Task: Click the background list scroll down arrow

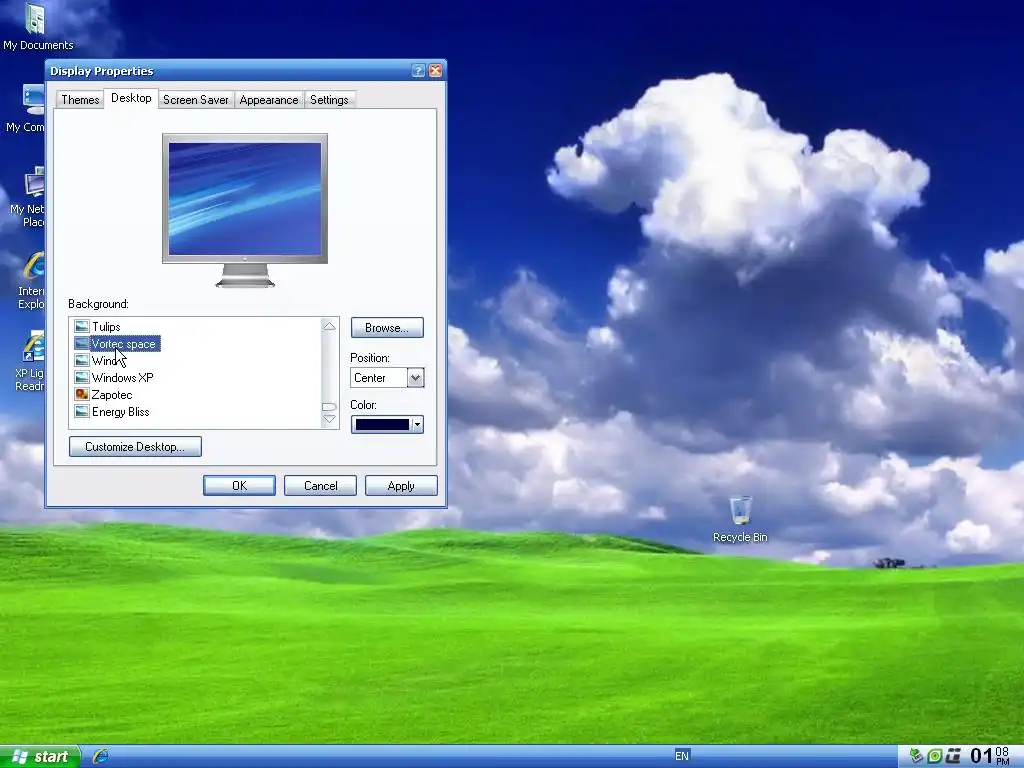Action: tap(329, 419)
